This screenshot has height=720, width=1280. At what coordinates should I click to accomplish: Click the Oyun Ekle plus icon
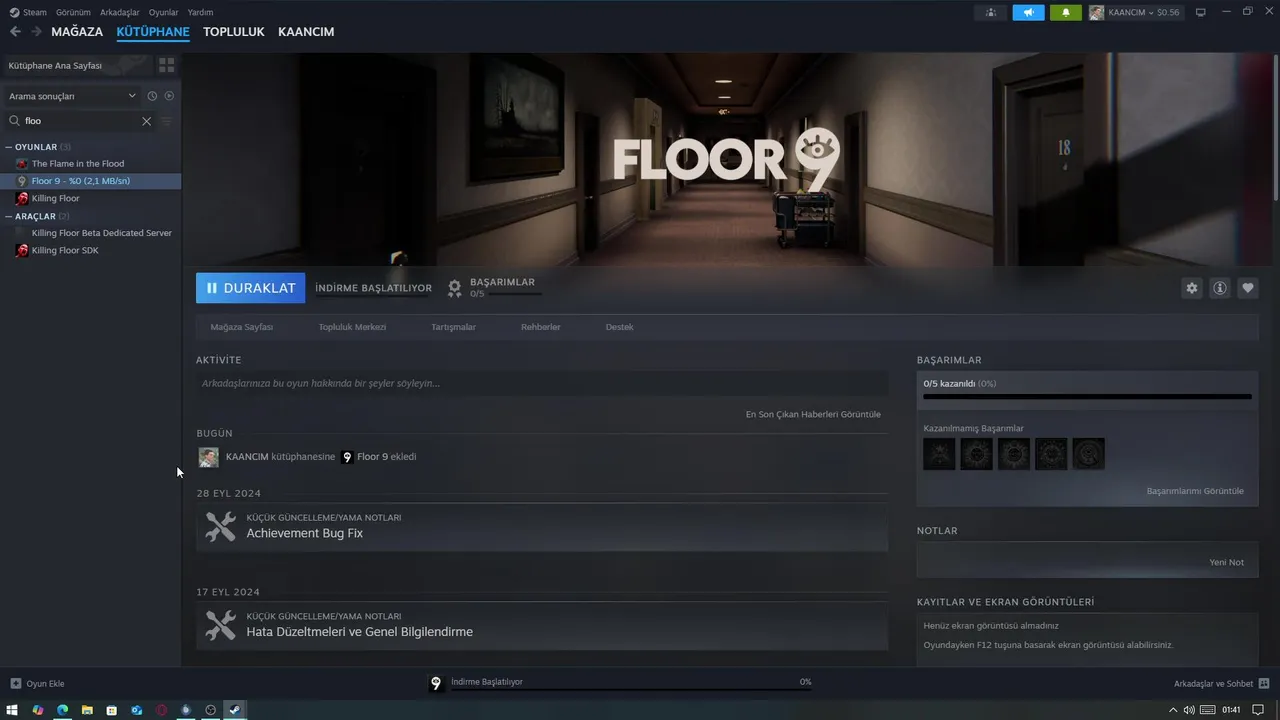pyautogui.click(x=15, y=683)
